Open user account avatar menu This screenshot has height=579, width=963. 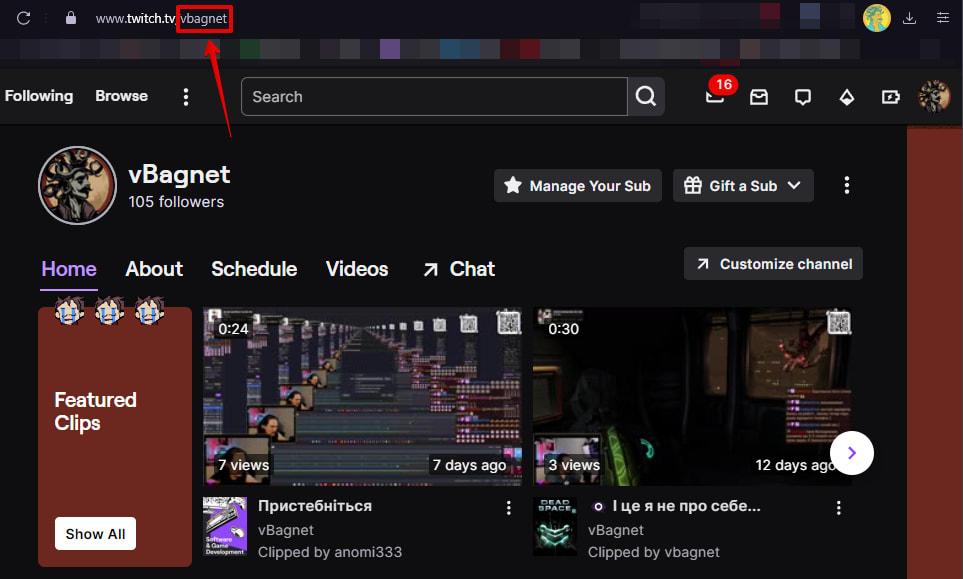[x=934, y=96]
